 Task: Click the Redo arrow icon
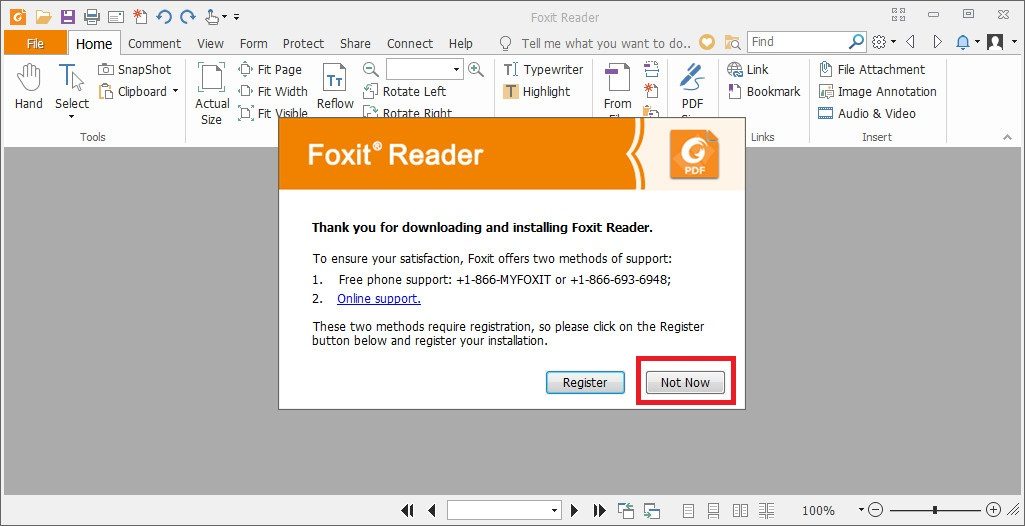[x=188, y=16]
